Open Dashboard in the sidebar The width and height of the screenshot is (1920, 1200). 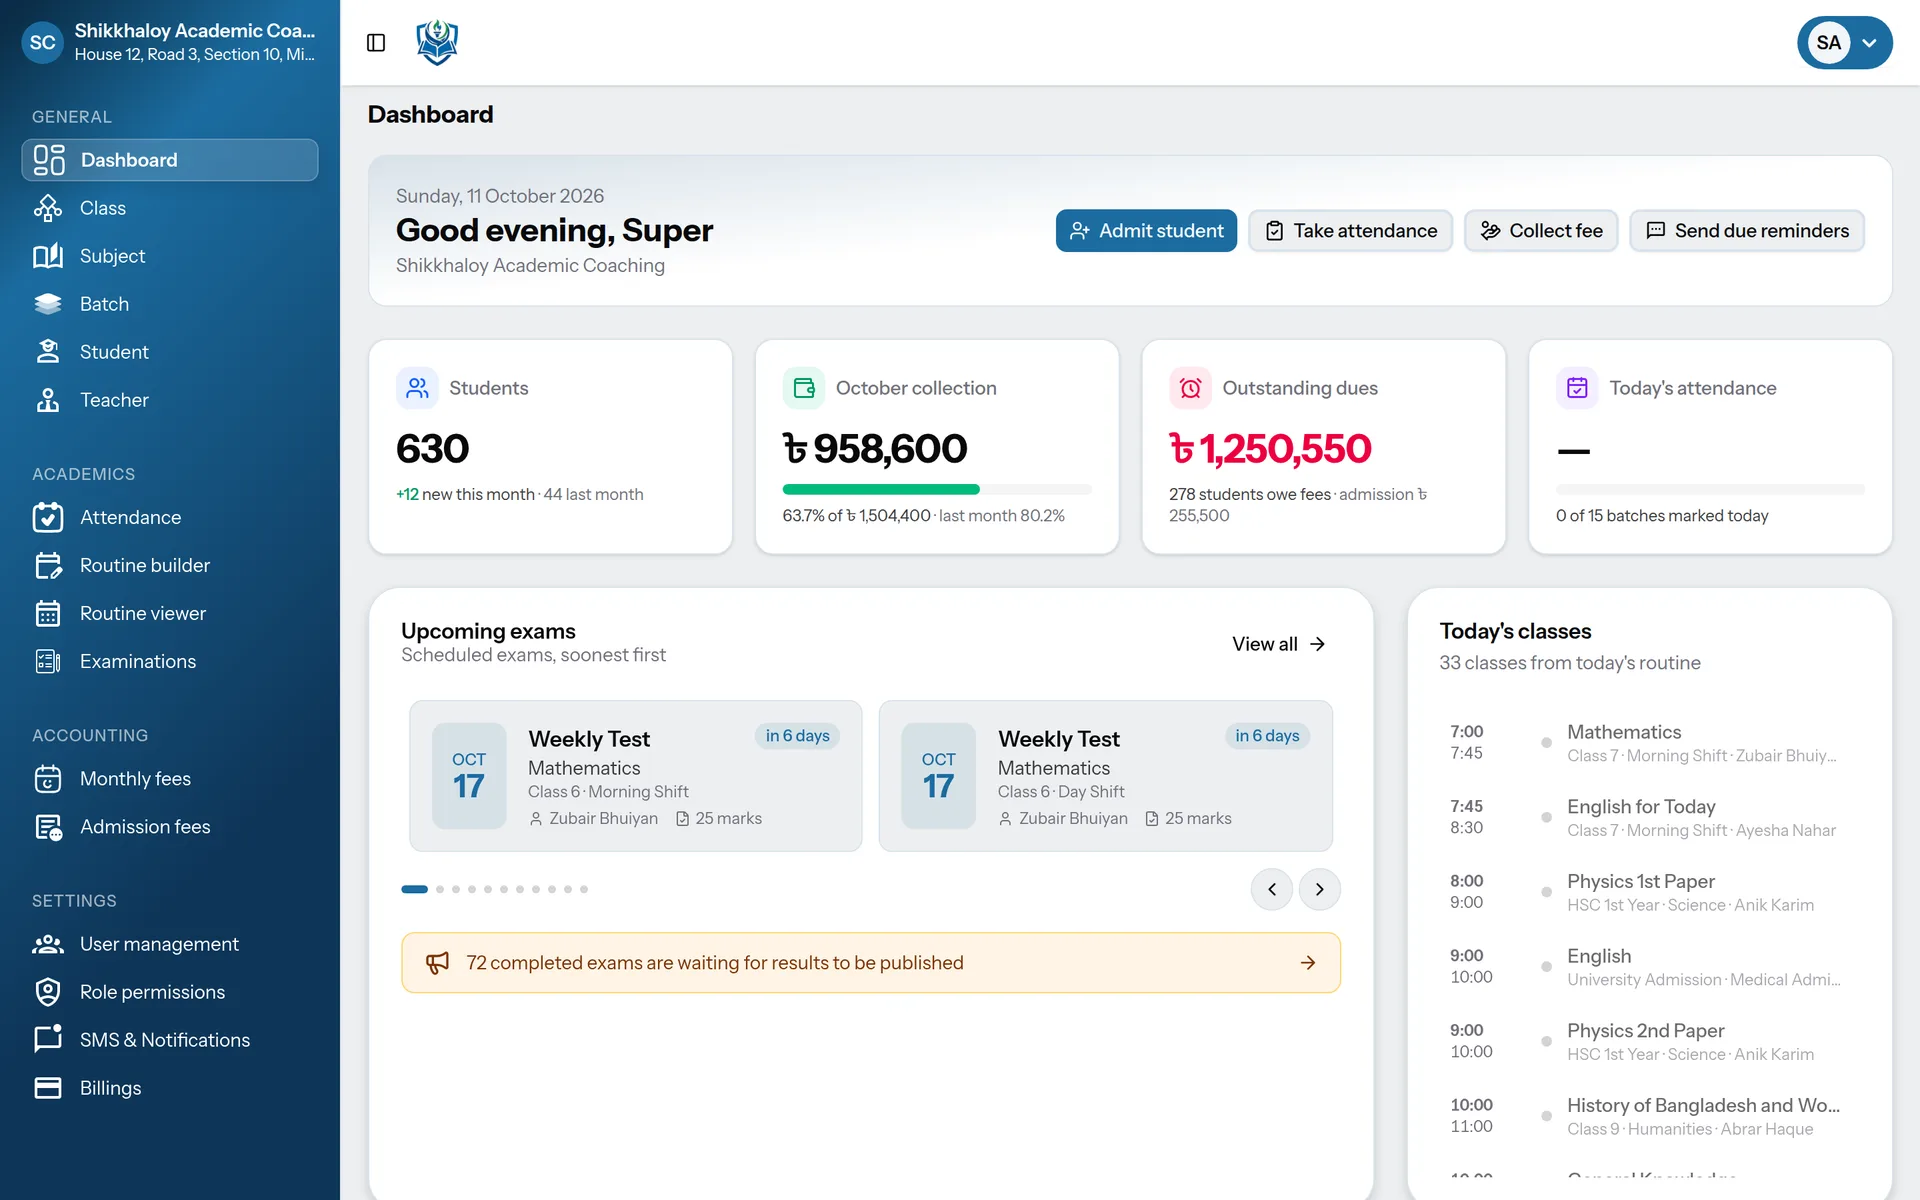pos(170,160)
